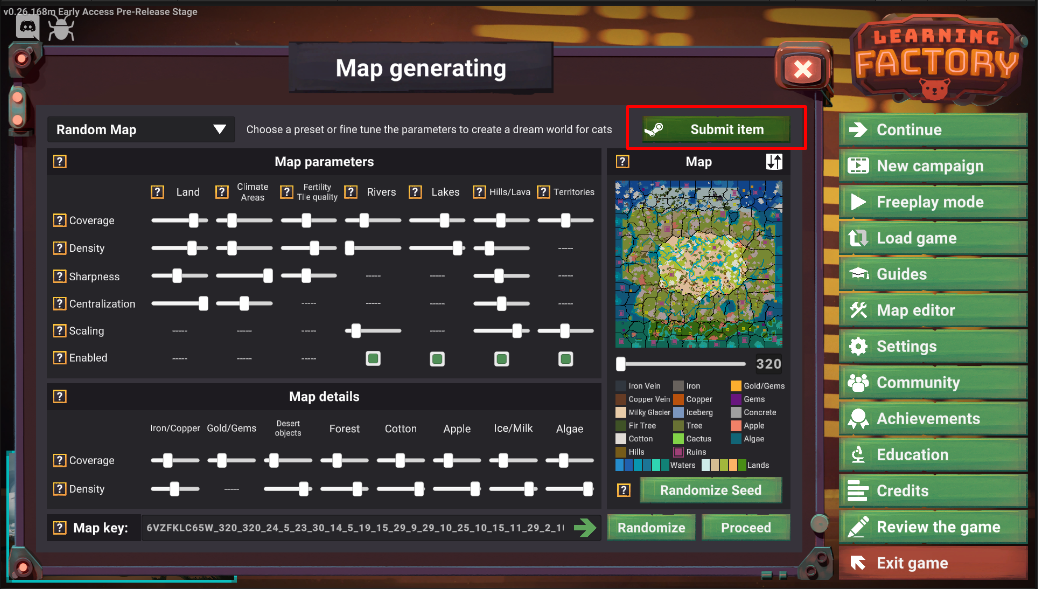
Task: Click the help icon in the Map panel header
Action: [x=622, y=161]
